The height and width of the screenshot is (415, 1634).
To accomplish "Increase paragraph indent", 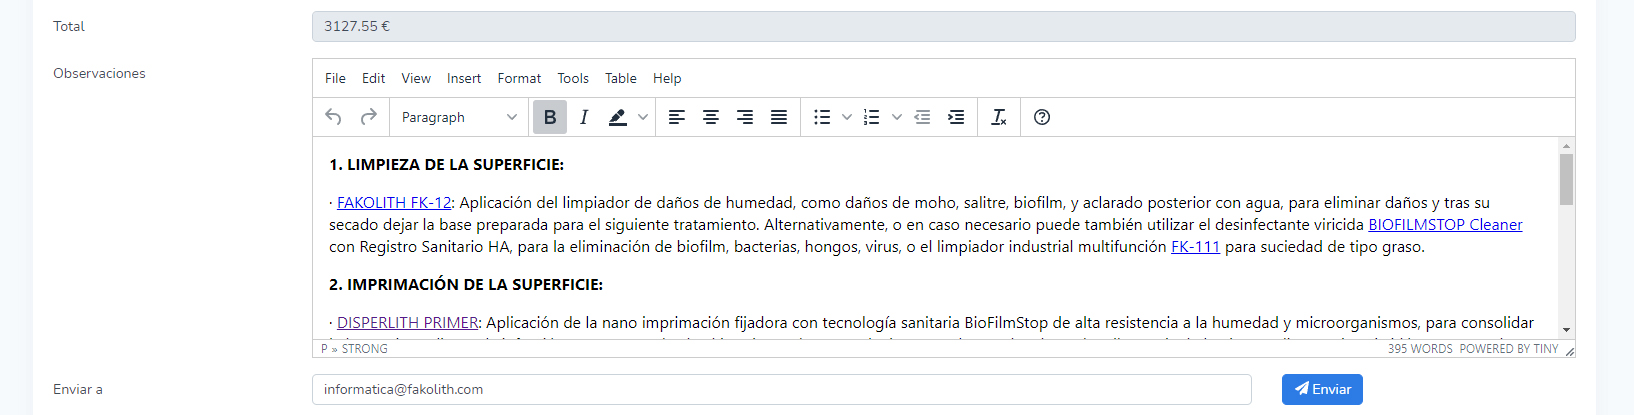I will pyautogui.click(x=956, y=117).
